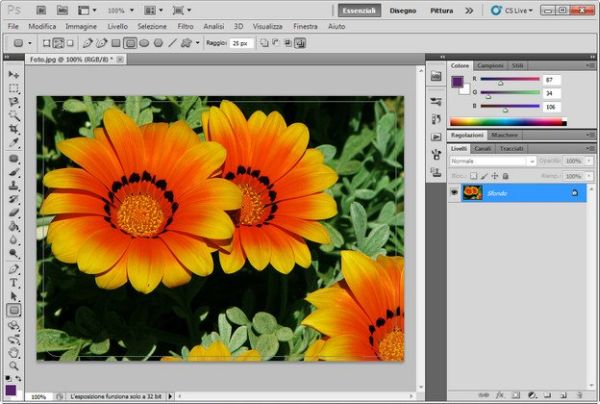The height and width of the screenshot is (404, 600).
Task: Select the Move tool in toolbox
Action: (x=14, y=74)
